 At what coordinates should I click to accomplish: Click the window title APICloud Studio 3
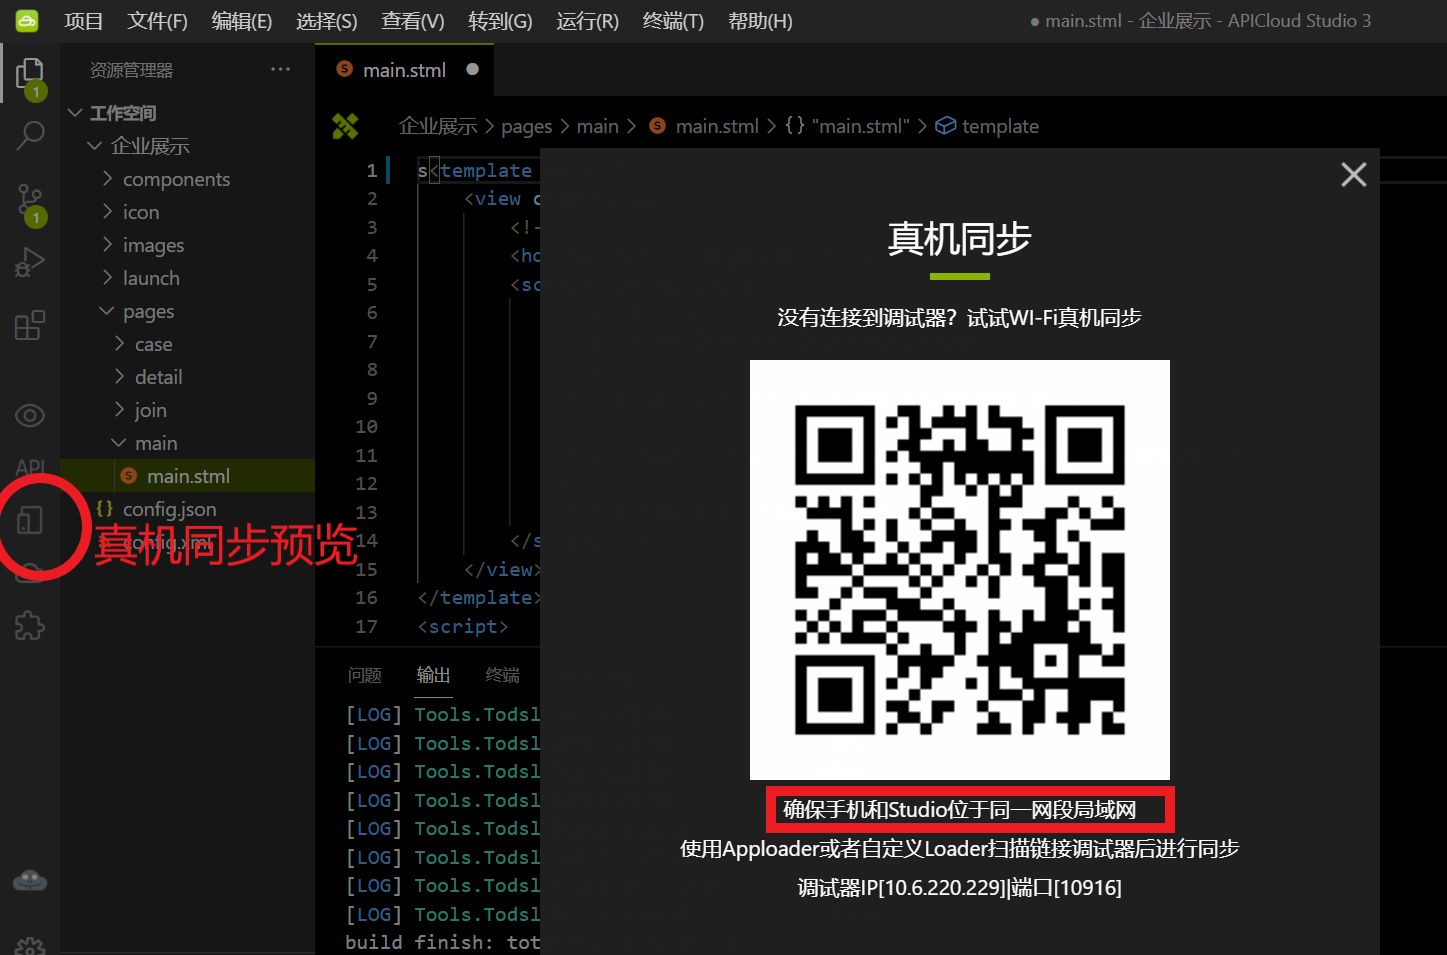(x=1300, y=21)
